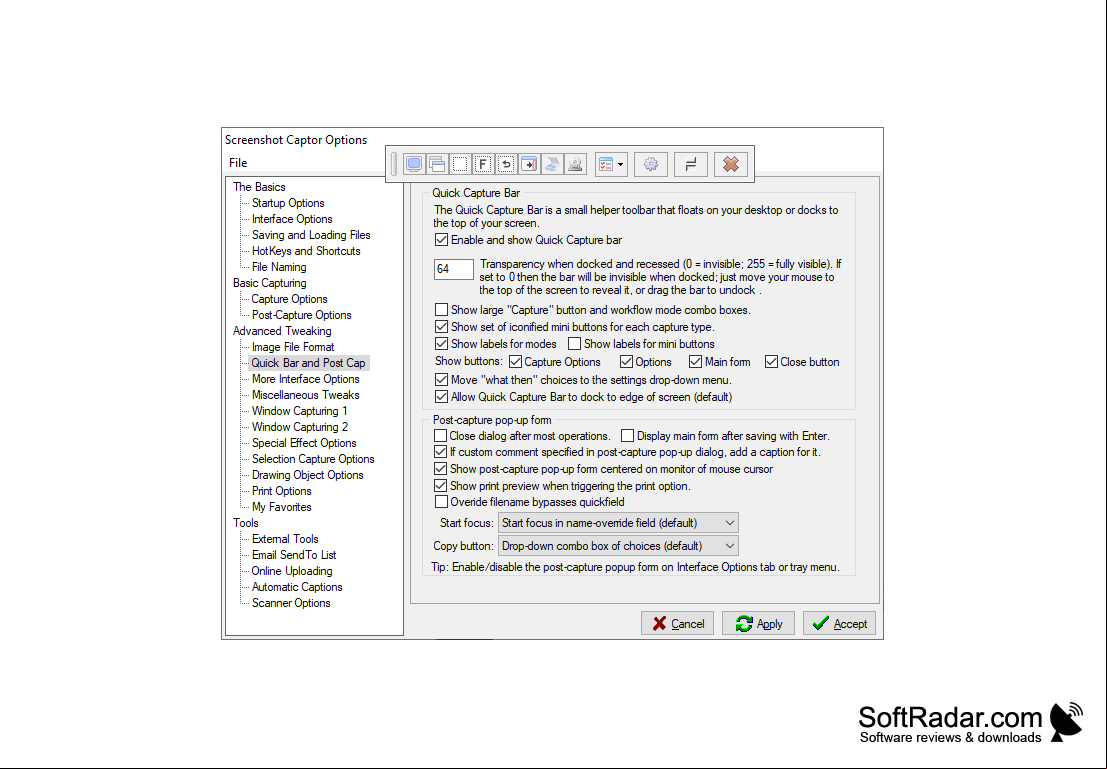Click the Quick Capture Bar drag grip handle

[x=394, y=165]
